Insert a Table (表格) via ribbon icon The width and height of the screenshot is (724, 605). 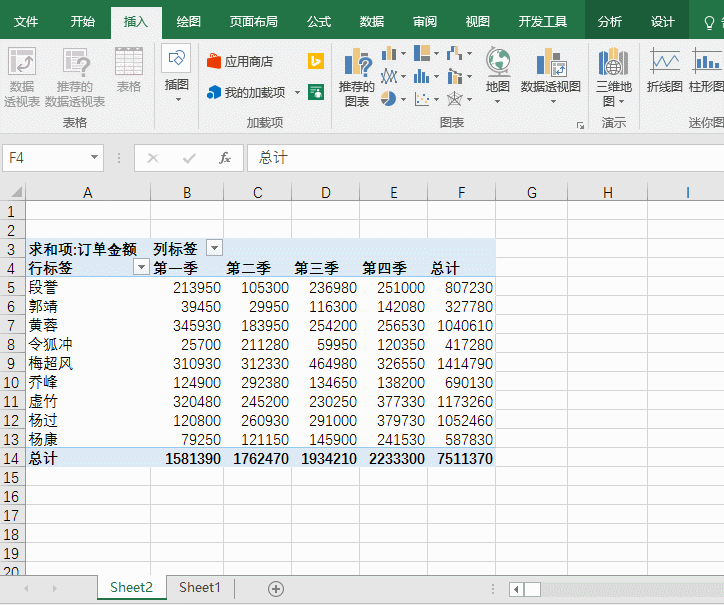point(128,69)
